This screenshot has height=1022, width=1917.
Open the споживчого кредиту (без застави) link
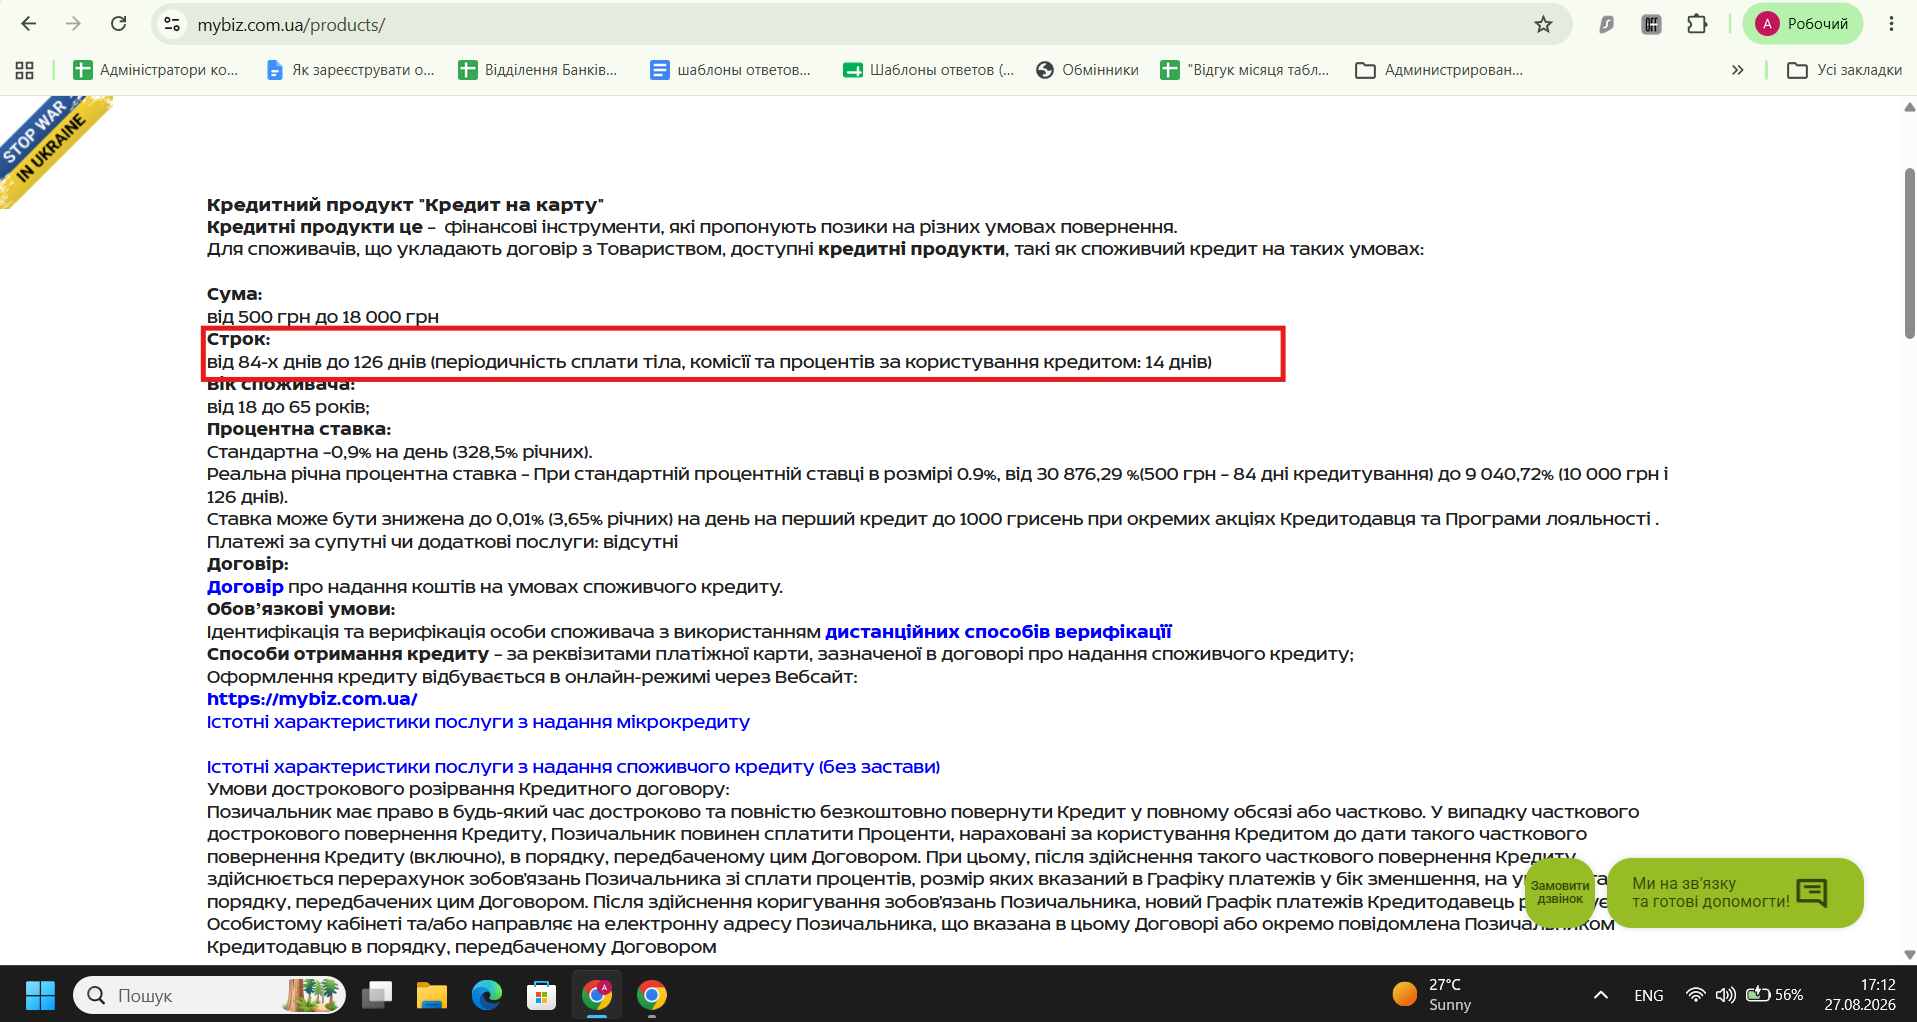(573, 767)
